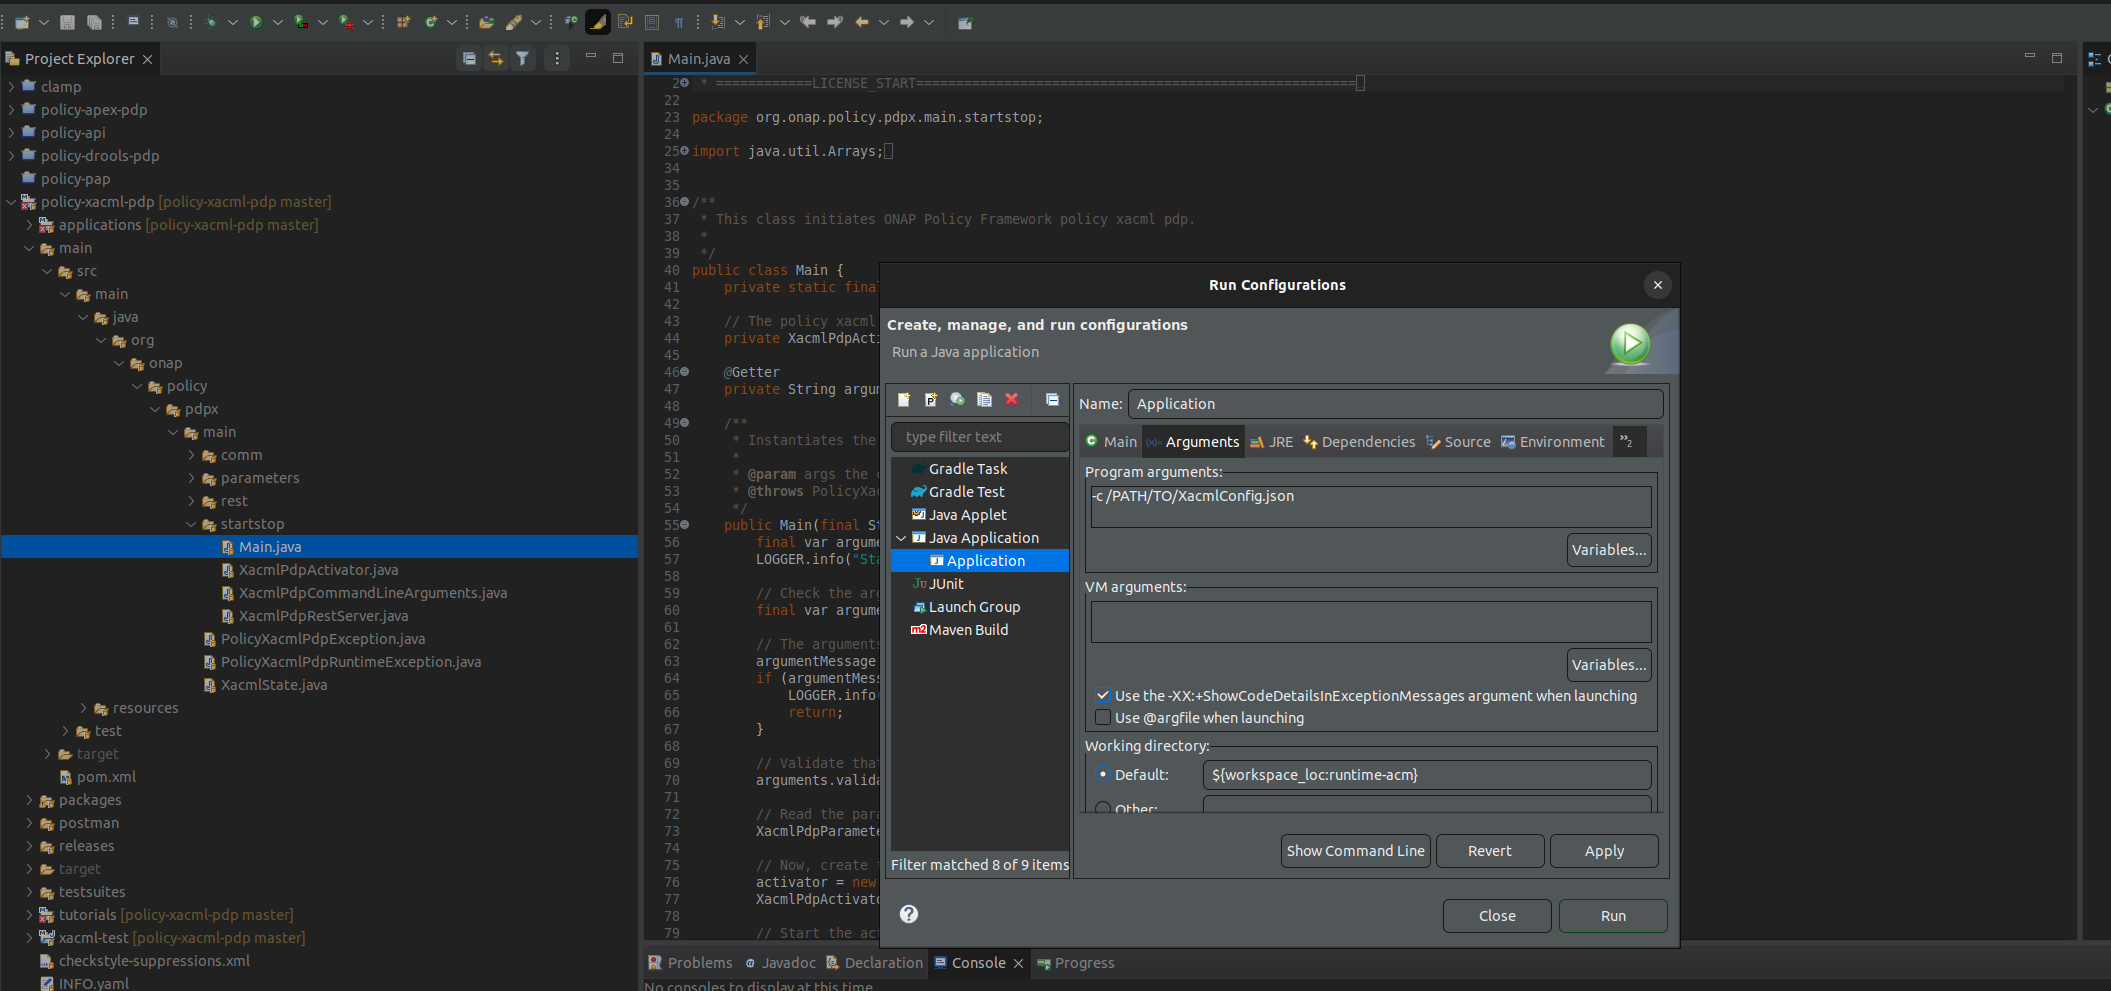Navigate Back with the yellow arrow
This screenshot has height=991, width=2111.
[x=862, y=22]
